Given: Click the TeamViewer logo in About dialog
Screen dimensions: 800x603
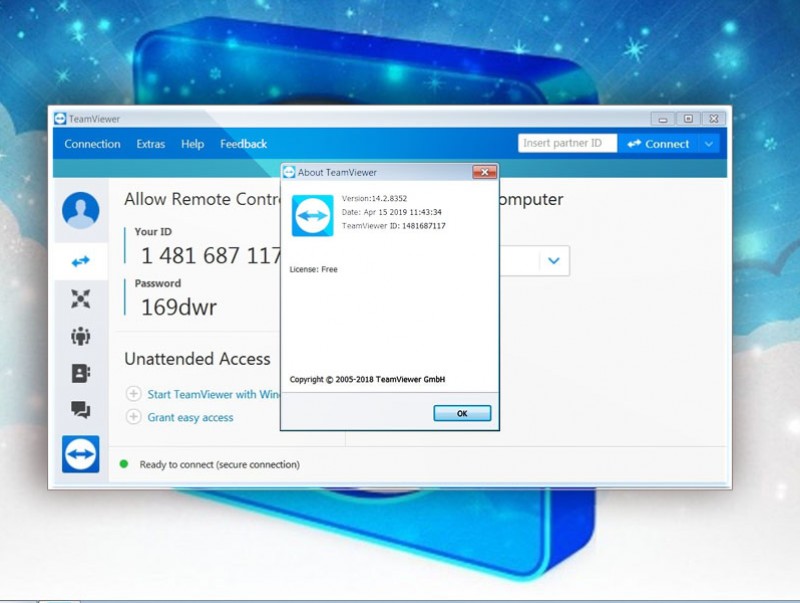Looking at the screenshot, I should [312, 215].
